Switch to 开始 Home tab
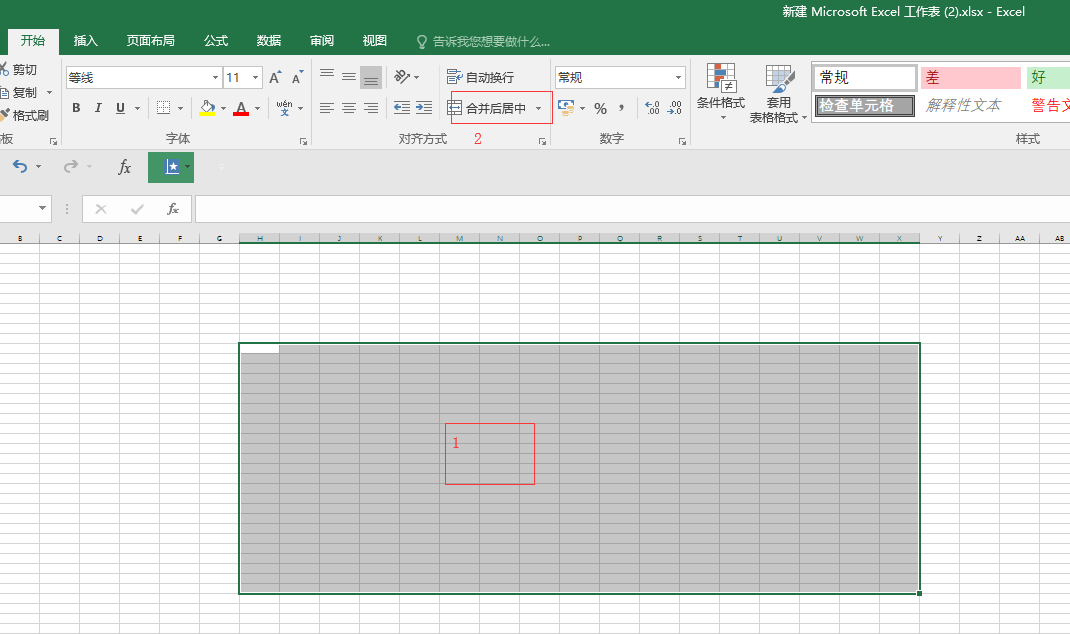The width and height of the screenshot is (1070, 634). pos(33,41)
